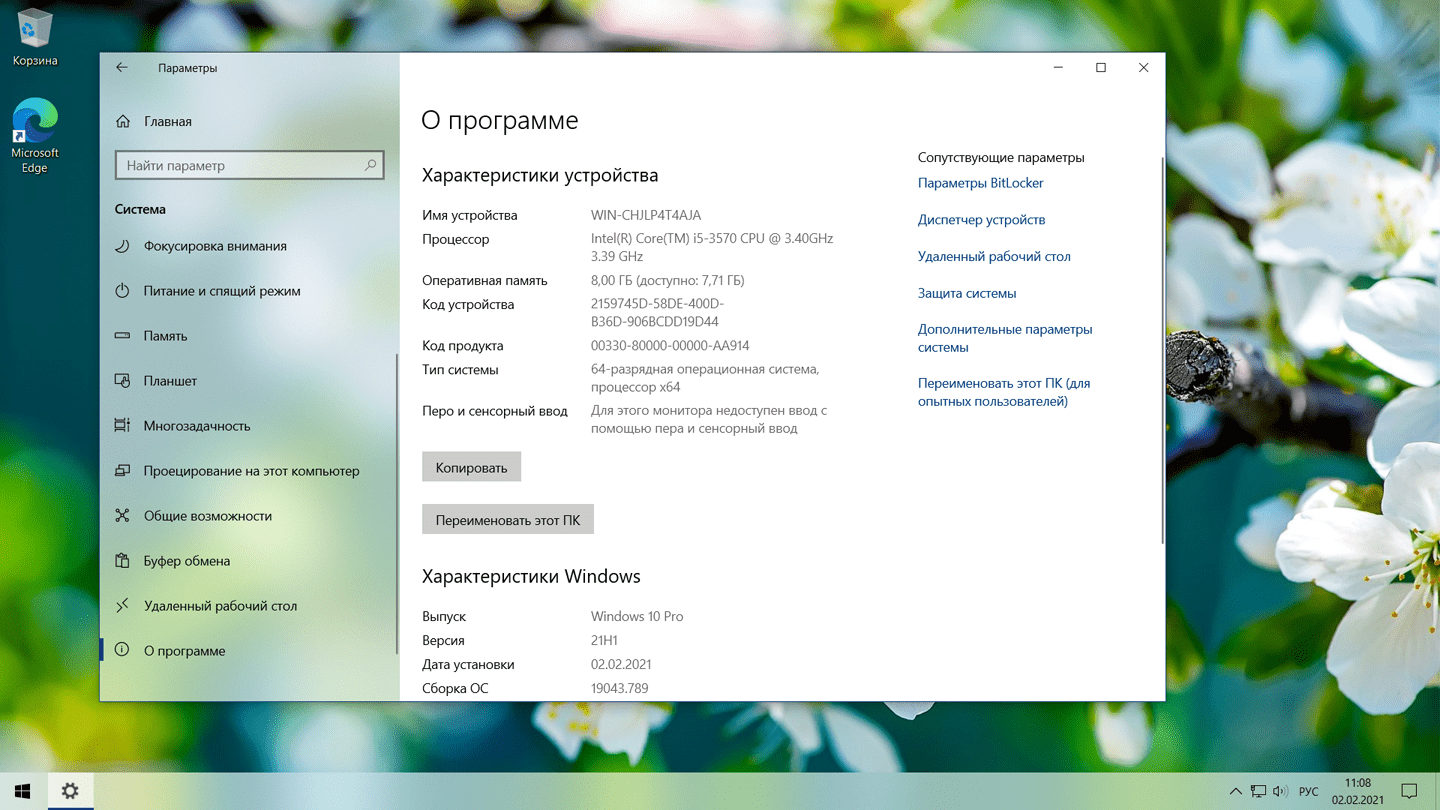Open the Windows Start menu
Image resolution: width=1440 pixels, height=810 pixels.
[22, 791]
